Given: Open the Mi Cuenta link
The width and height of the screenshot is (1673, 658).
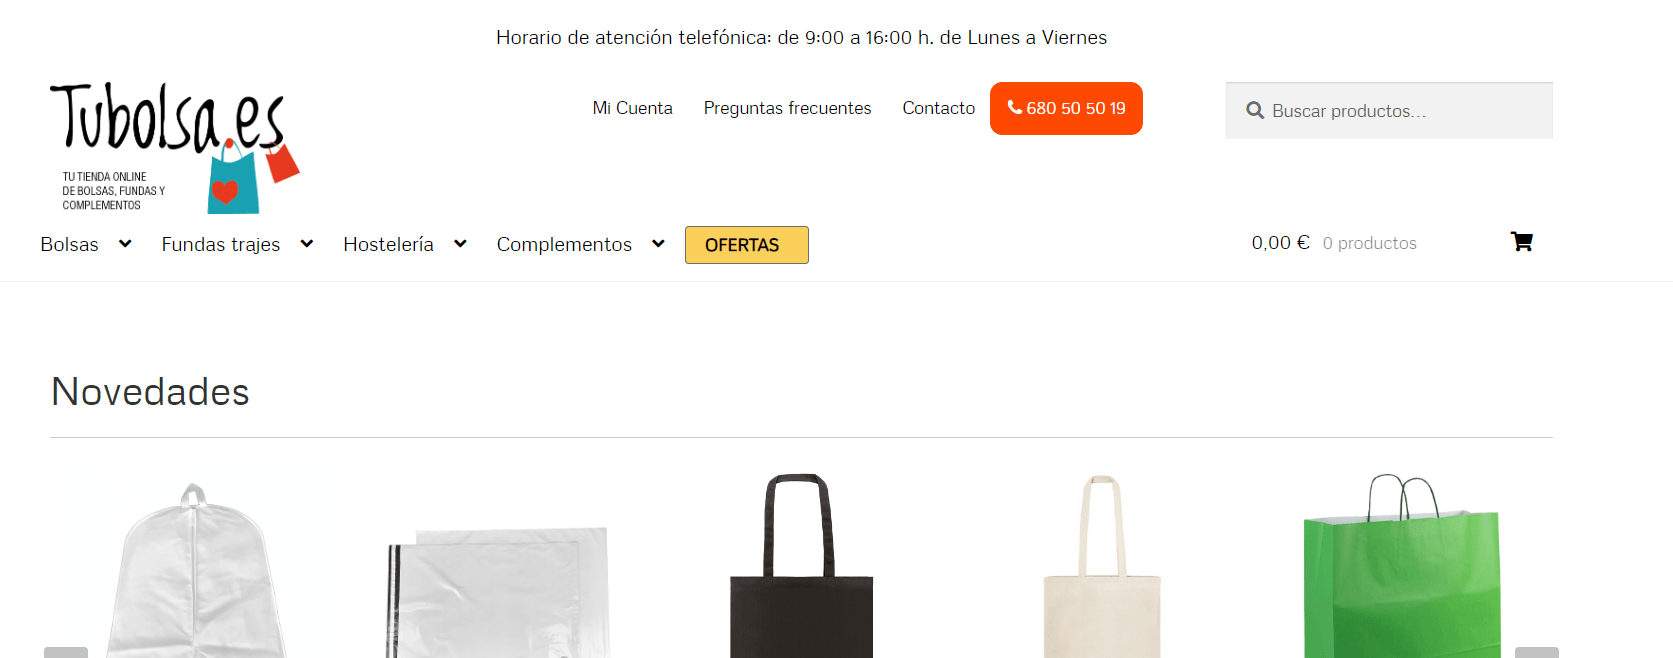Looking at the screenshot, I should click(x=632, y=108).
